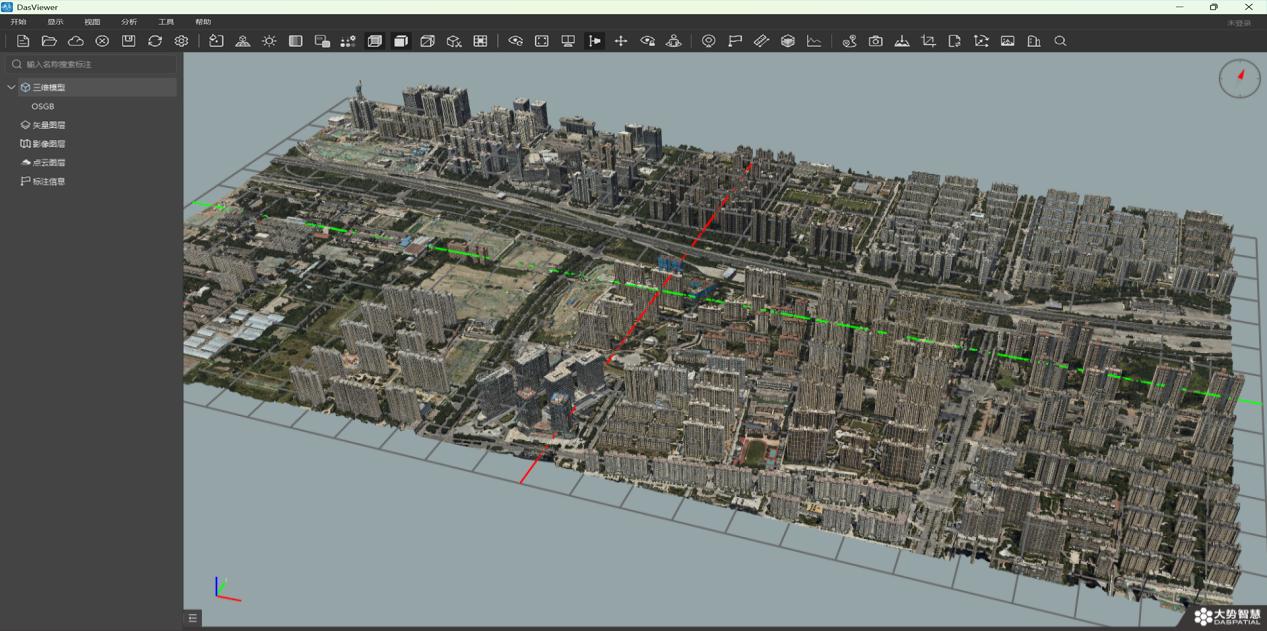Open the 工具 menu
1267x631 pixels.
166,22
